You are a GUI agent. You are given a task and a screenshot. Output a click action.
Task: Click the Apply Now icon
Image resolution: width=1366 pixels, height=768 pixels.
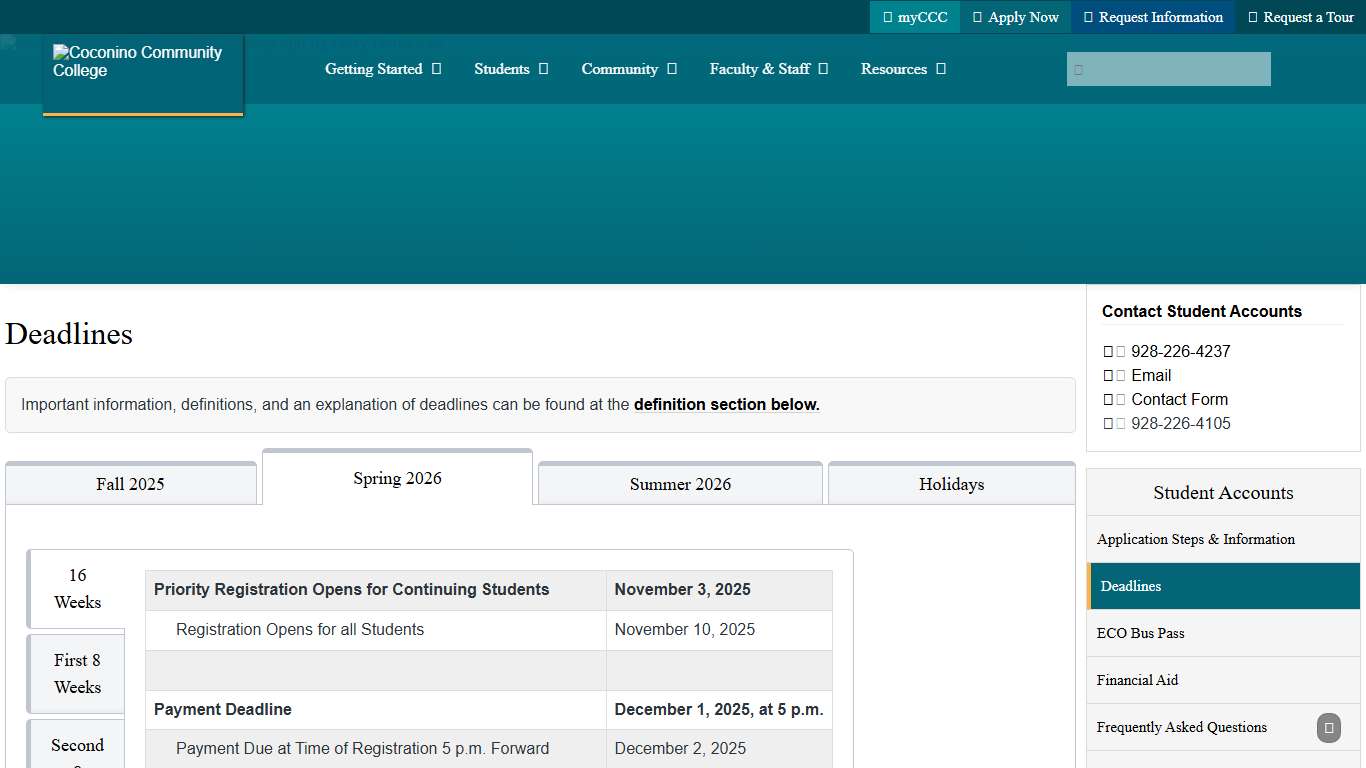coord(977,17)
